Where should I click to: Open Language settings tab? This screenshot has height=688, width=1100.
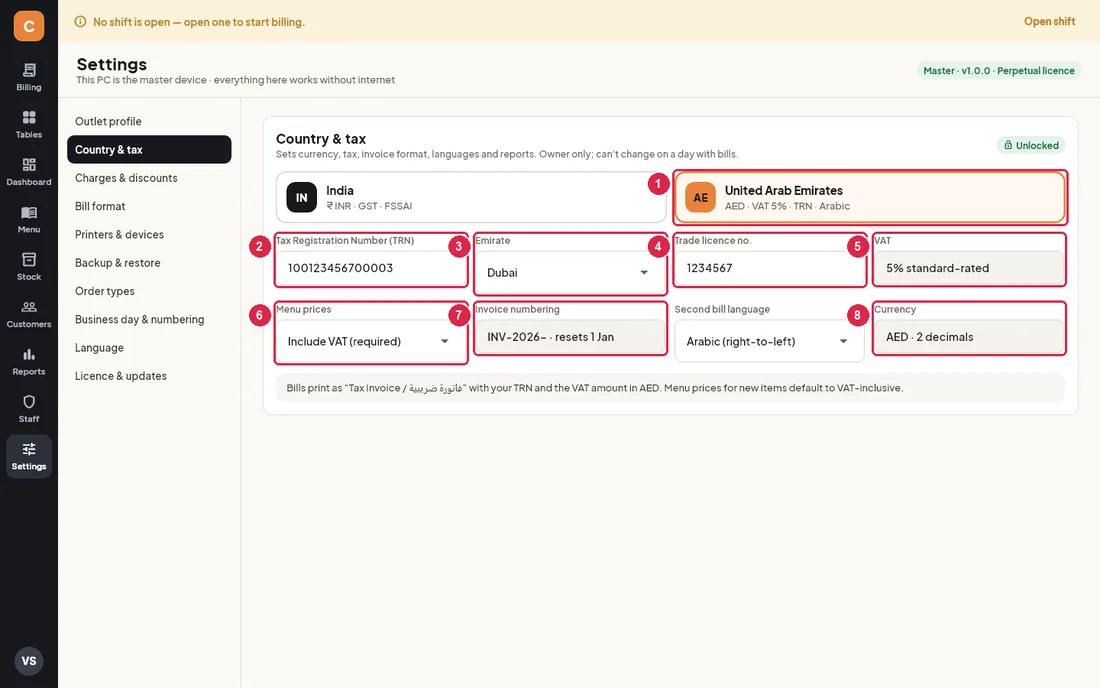tap(149, 348)
